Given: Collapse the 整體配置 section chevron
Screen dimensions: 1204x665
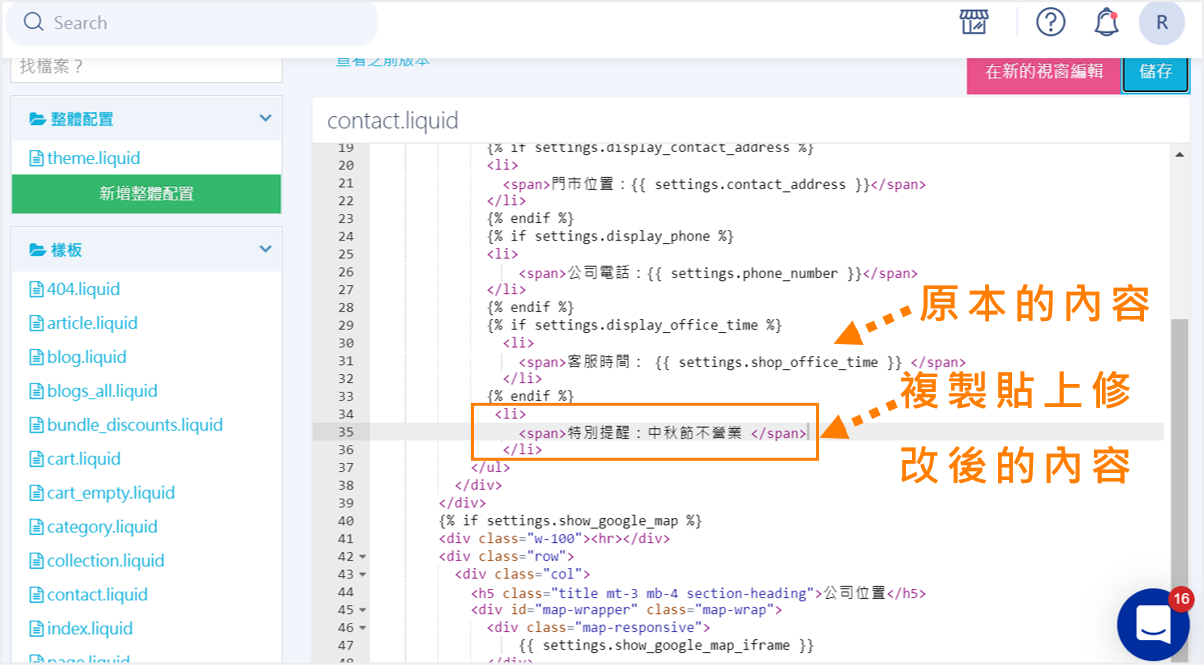Looking at the screenshot, I should click(x=265, y=118).
